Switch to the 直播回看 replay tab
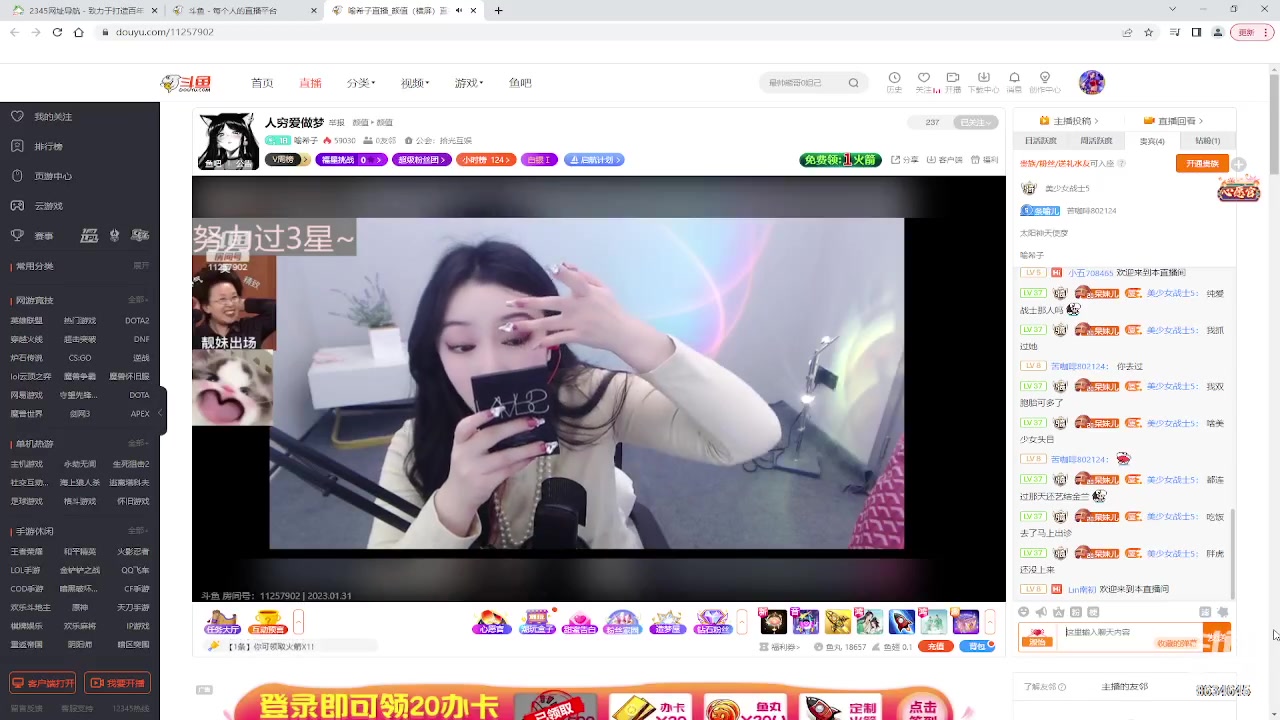 pyautogui.click(x=1177, y=120)
